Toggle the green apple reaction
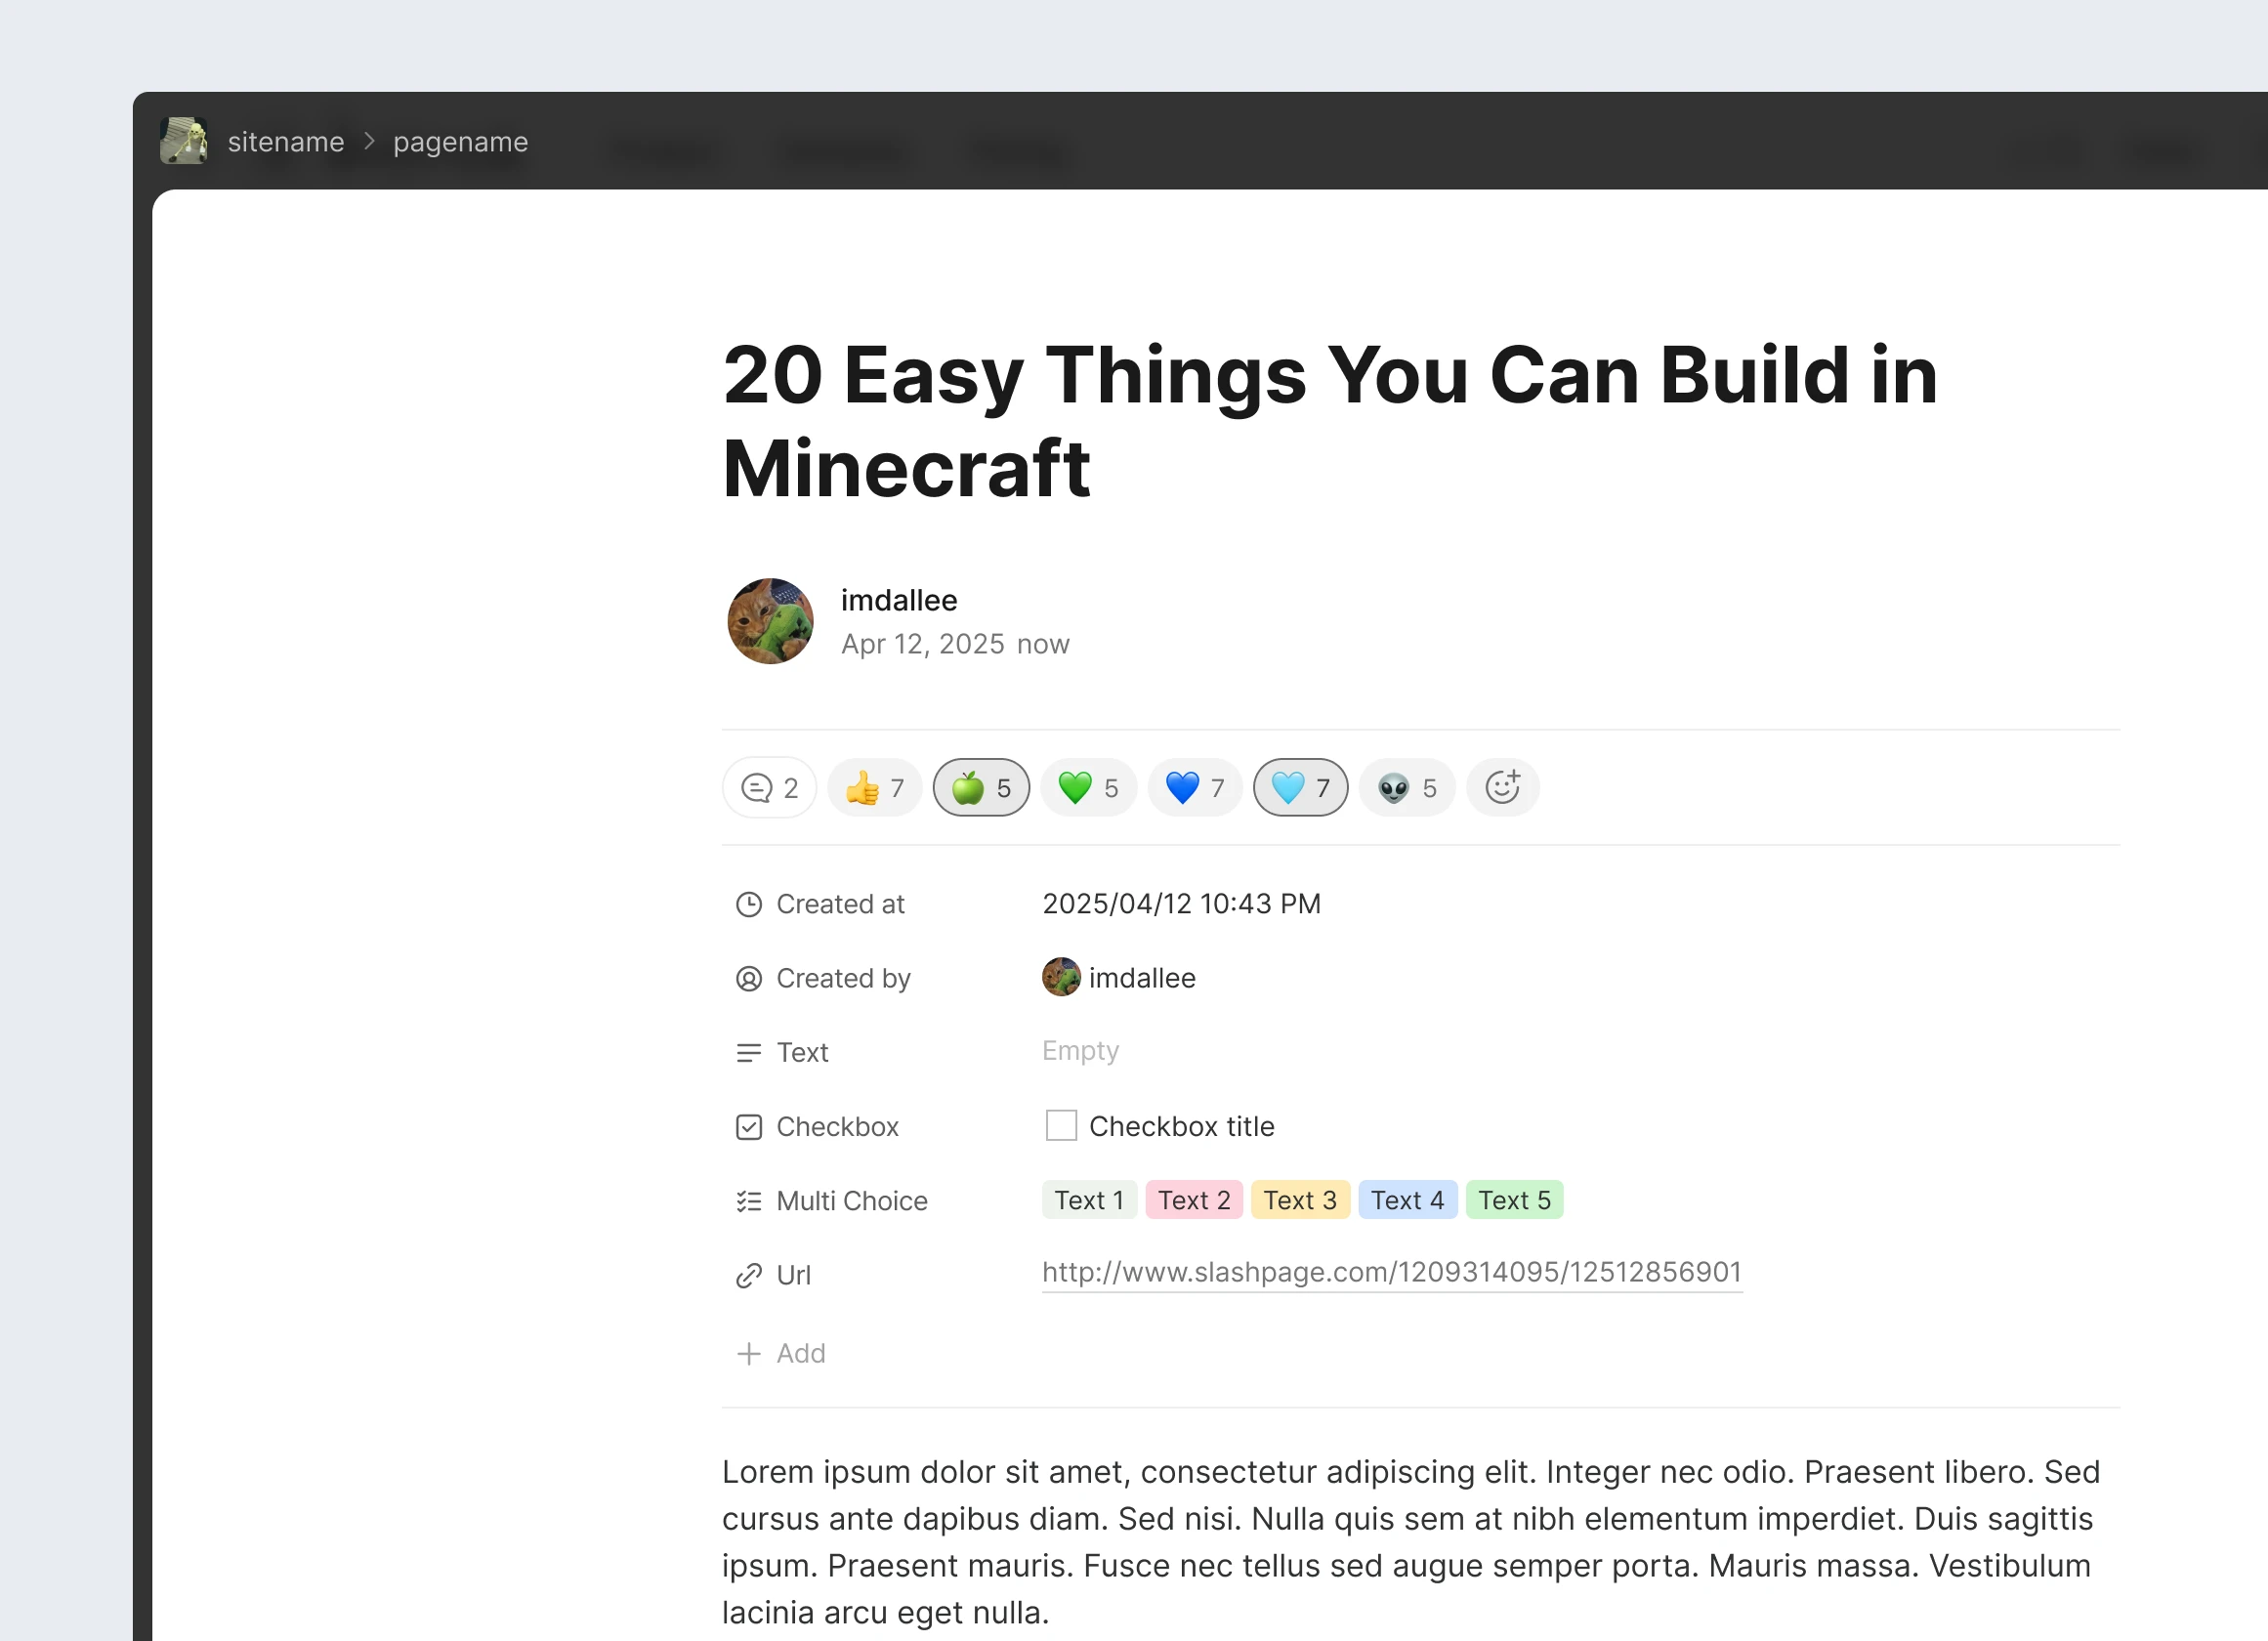The width and height of the screenshot is (2268, 1641). (981, 788)
